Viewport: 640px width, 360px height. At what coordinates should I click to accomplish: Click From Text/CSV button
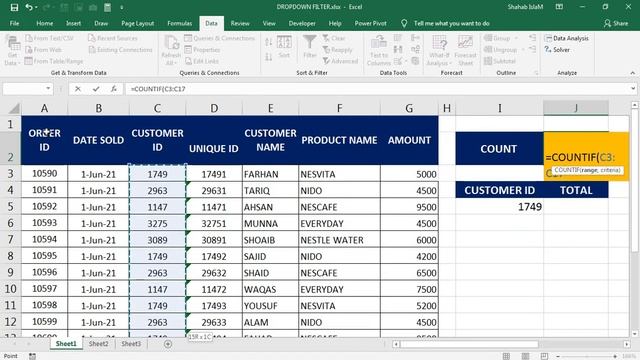click(49, 38)
